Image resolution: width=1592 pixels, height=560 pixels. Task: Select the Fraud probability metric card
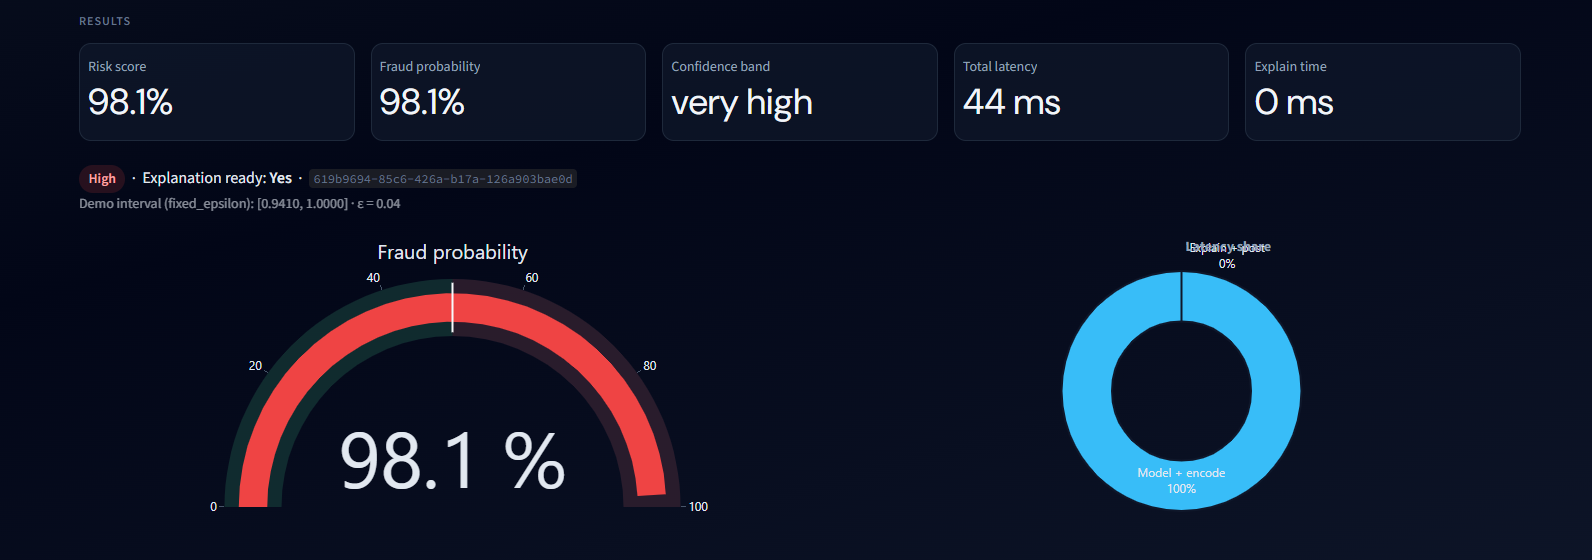[508, 92]
